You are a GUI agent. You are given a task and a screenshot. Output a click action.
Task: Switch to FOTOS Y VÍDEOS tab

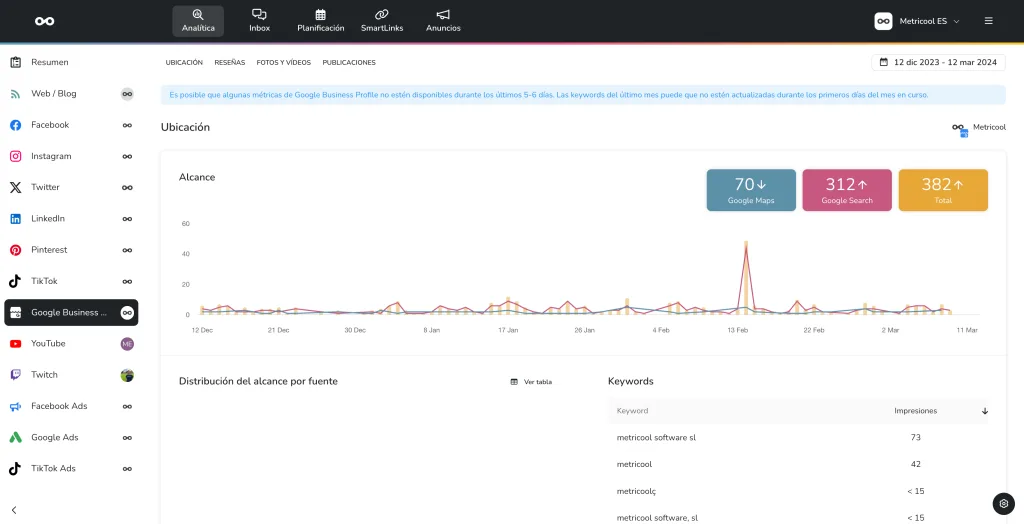[x=283, y=63]
